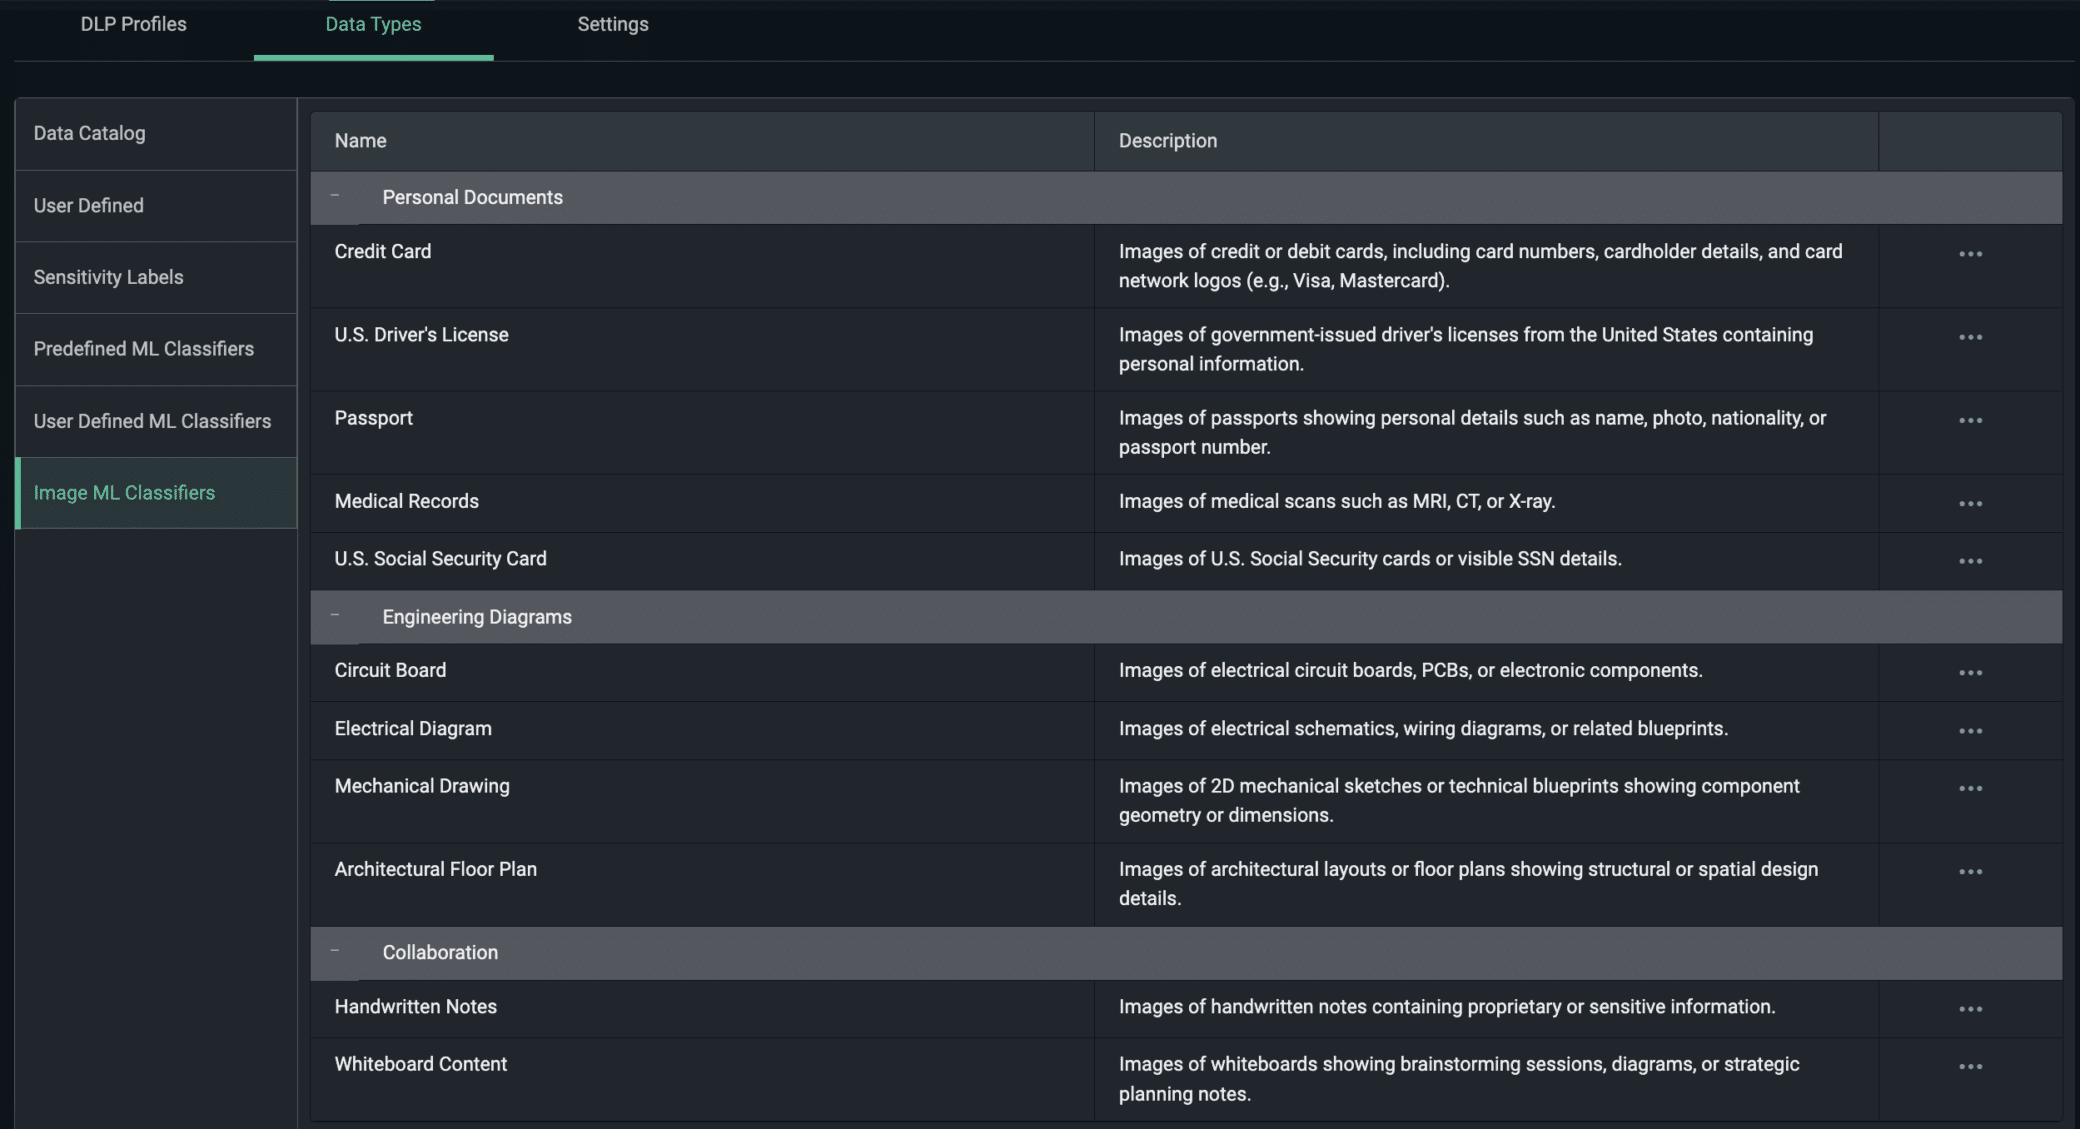Collapse the Engineering Diagrams group

pos(335,616)
